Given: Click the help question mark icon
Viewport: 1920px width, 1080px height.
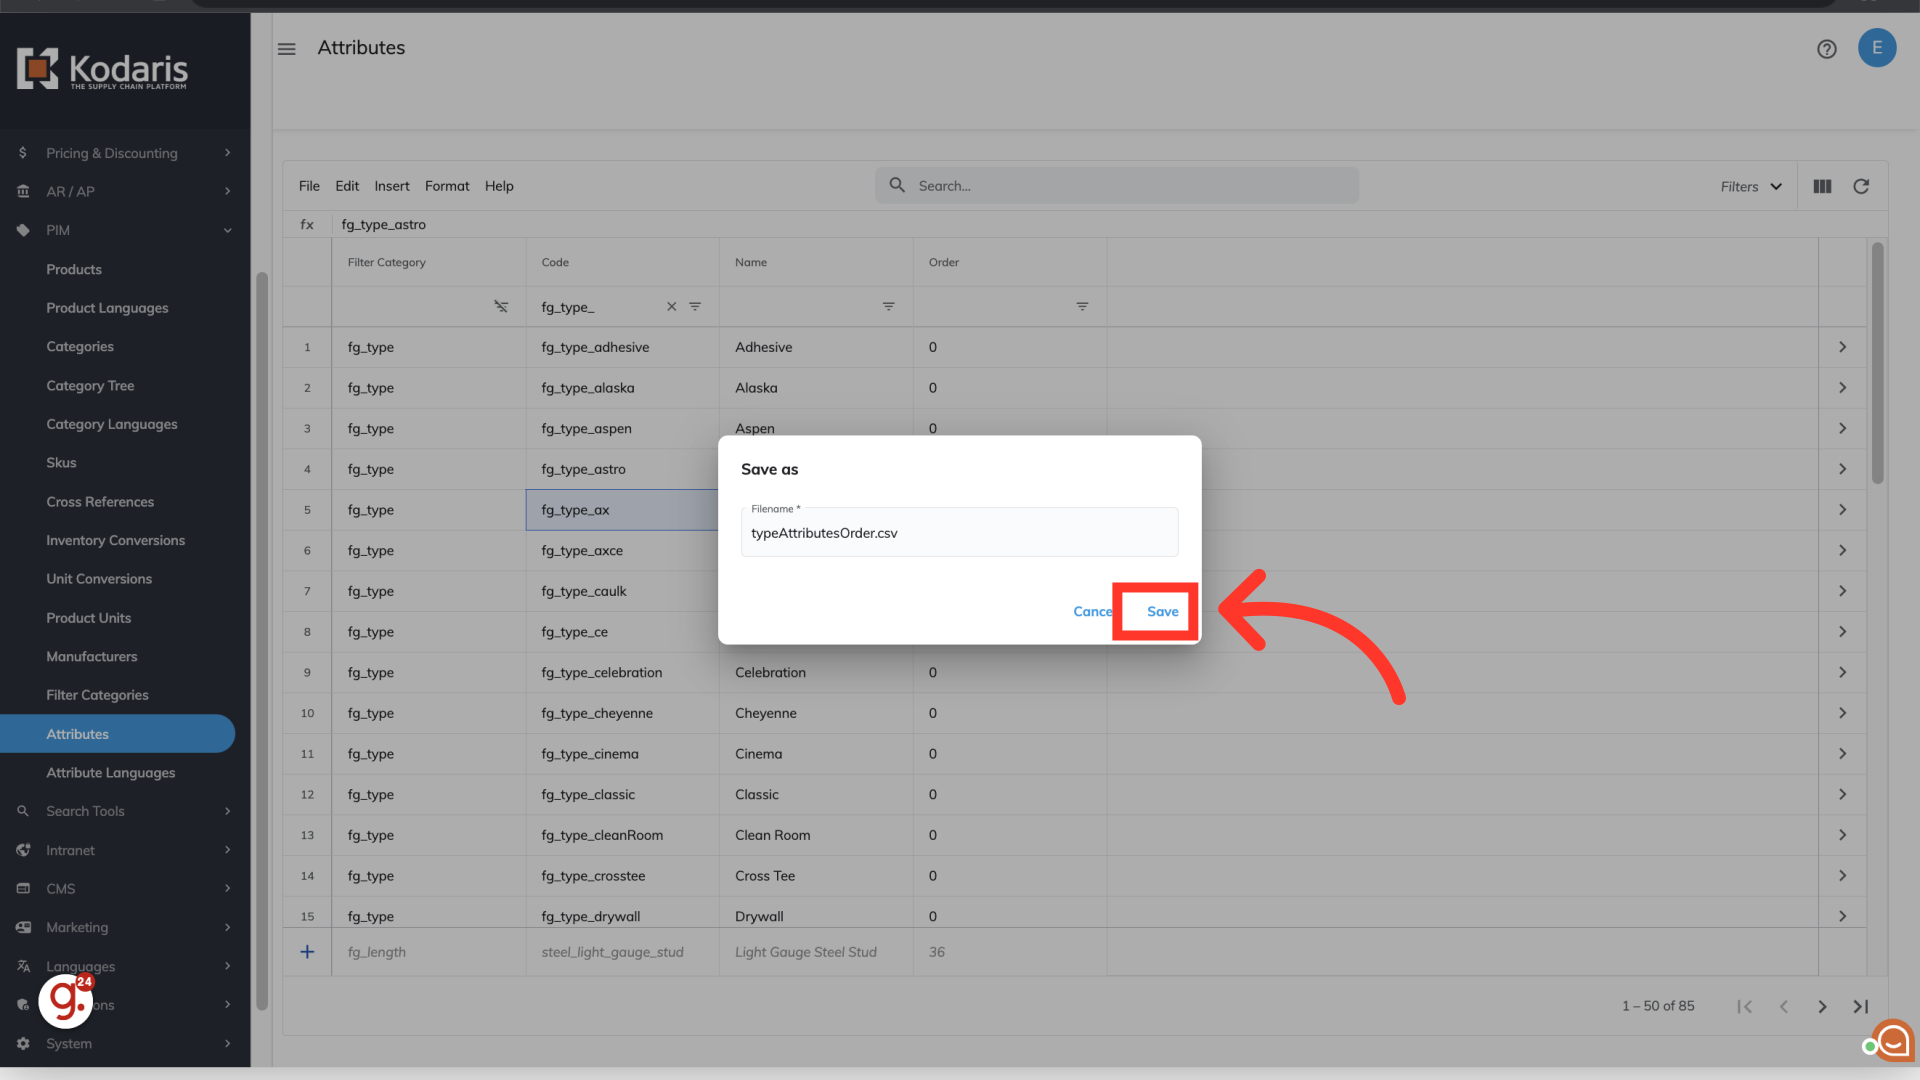Looking at the screenshot, I should (1826, 49).
